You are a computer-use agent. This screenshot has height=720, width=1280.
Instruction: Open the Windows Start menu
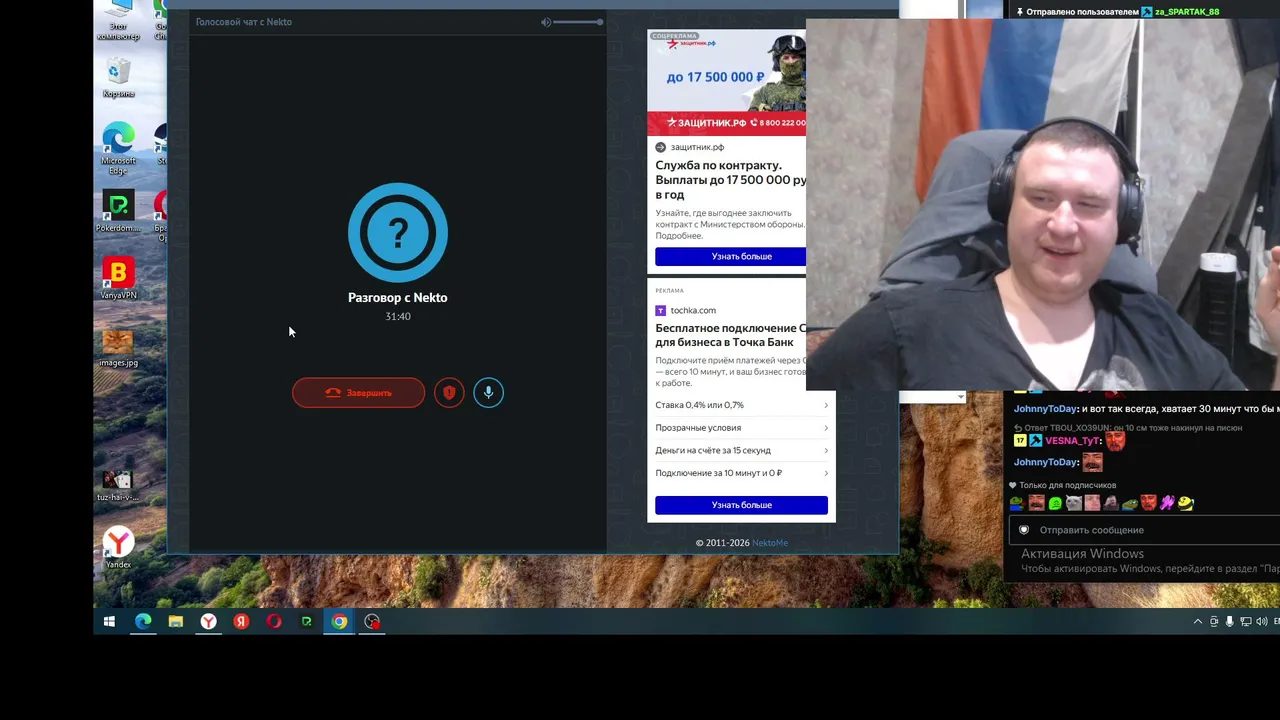(x=109, y=622)
